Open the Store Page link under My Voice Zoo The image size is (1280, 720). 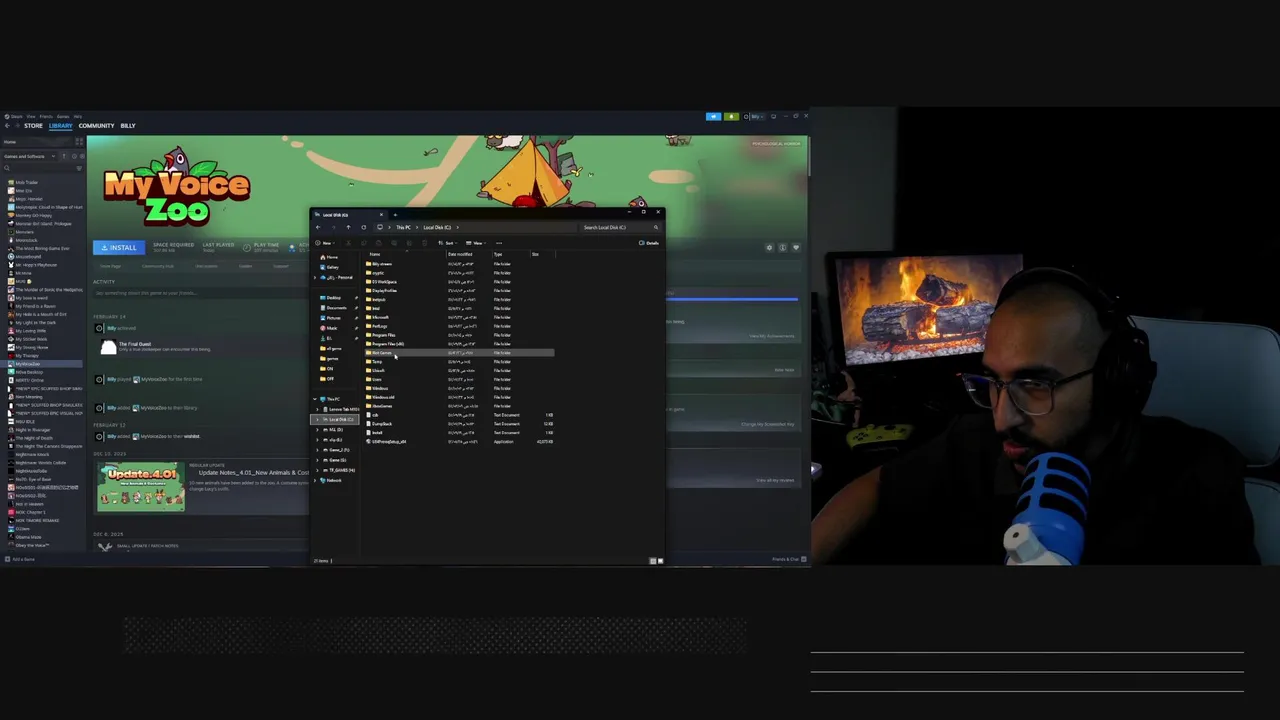click(x=110, y=266)
